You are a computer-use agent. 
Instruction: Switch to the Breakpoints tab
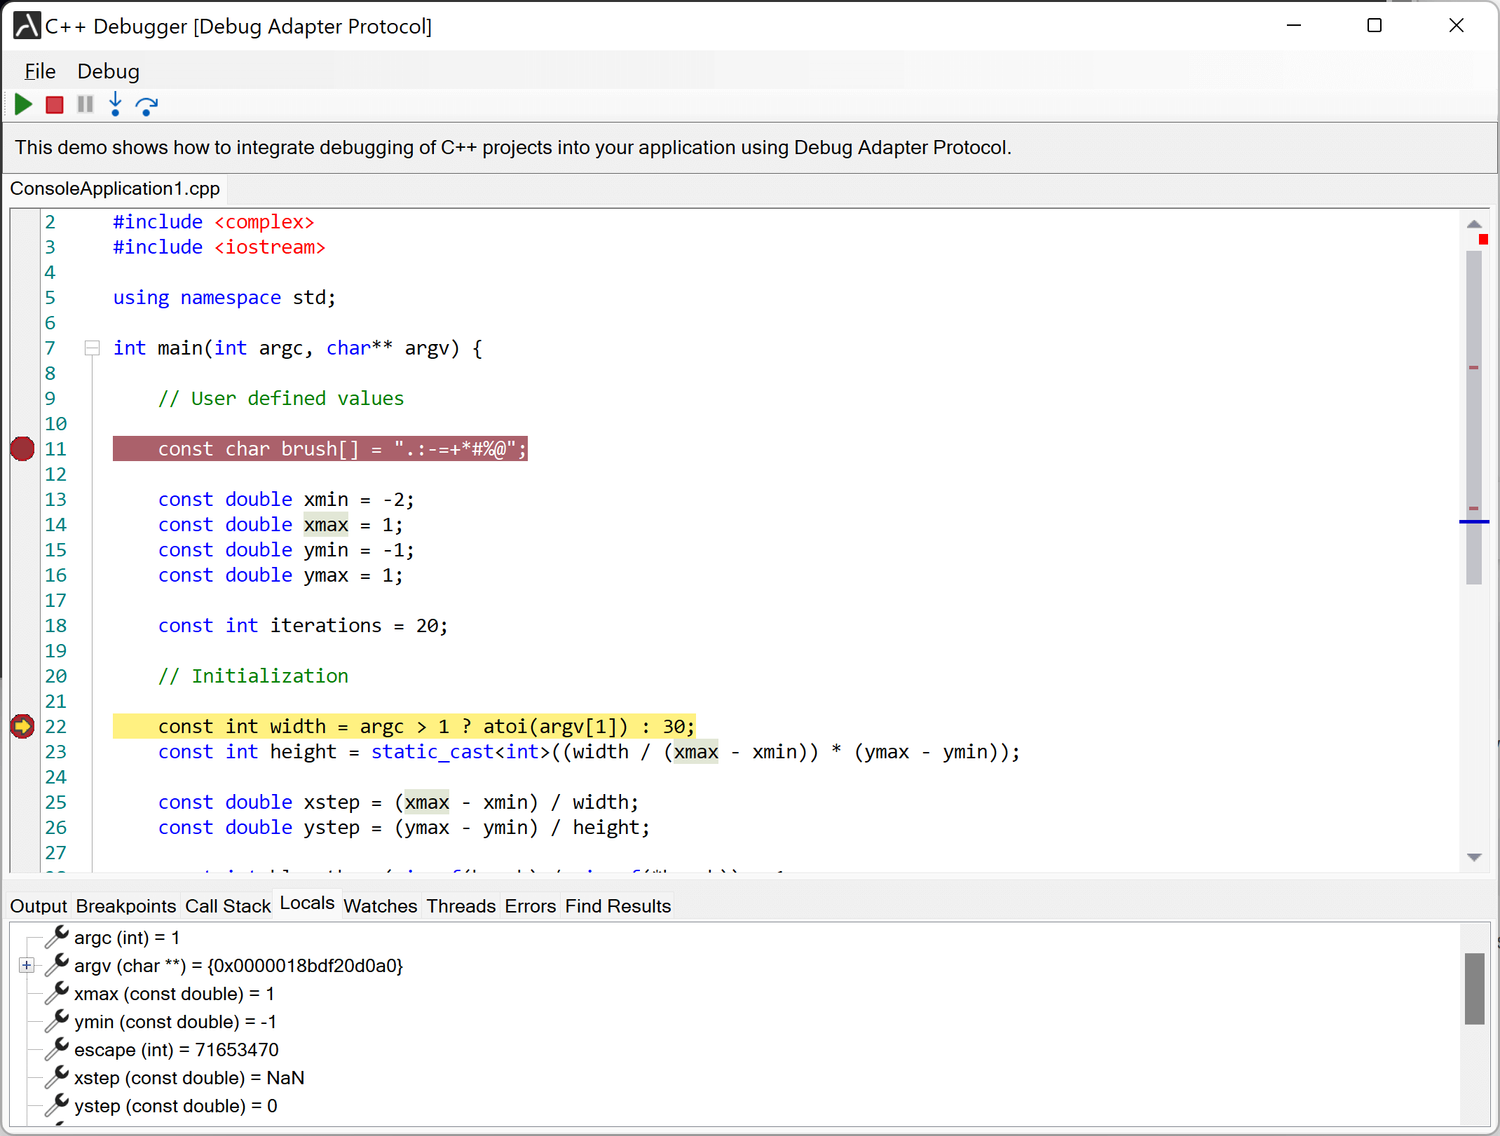click(125, 906)
